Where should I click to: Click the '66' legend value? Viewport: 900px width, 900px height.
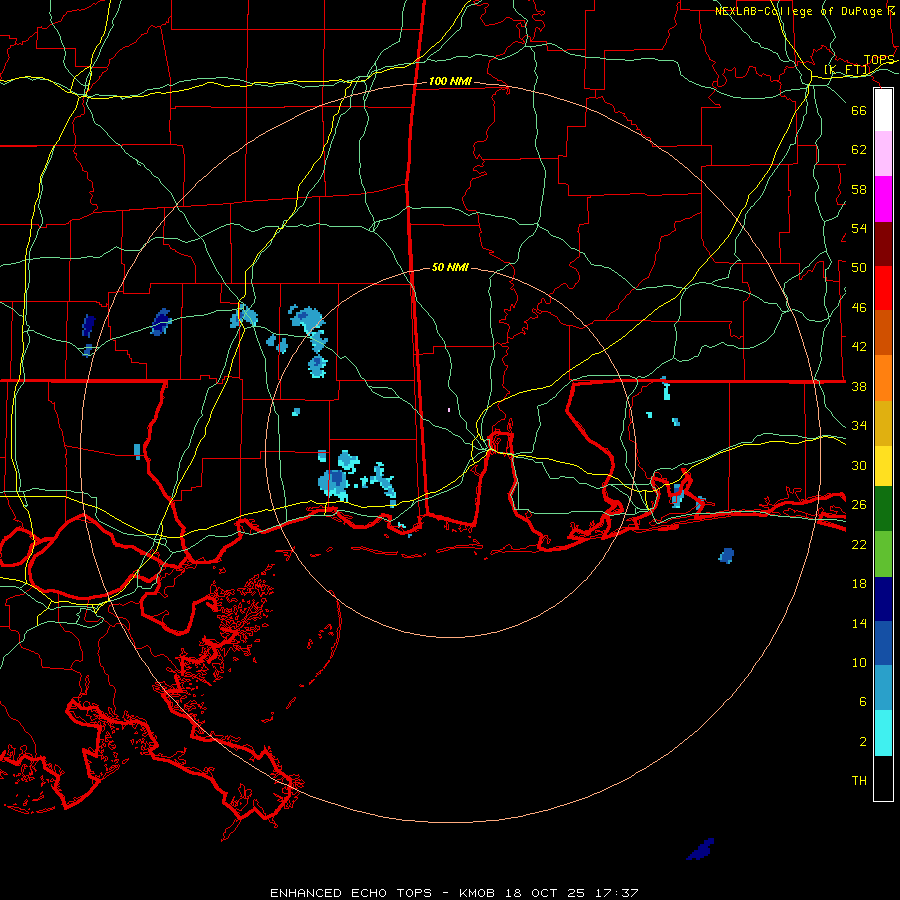coord(859,110)
